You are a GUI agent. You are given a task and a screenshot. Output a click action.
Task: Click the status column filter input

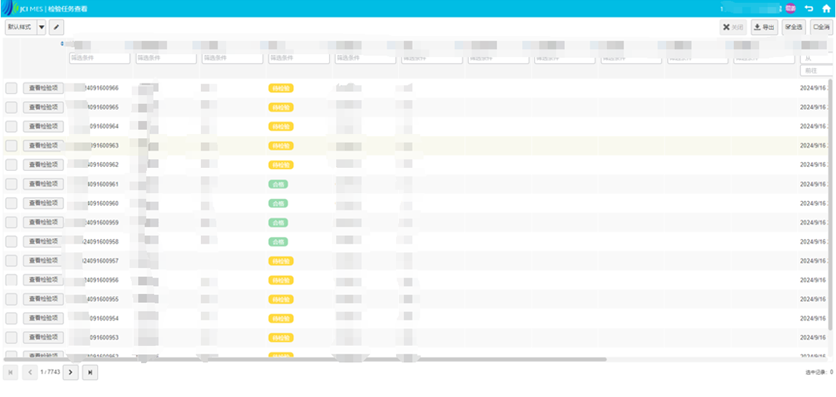coord(299,58)
